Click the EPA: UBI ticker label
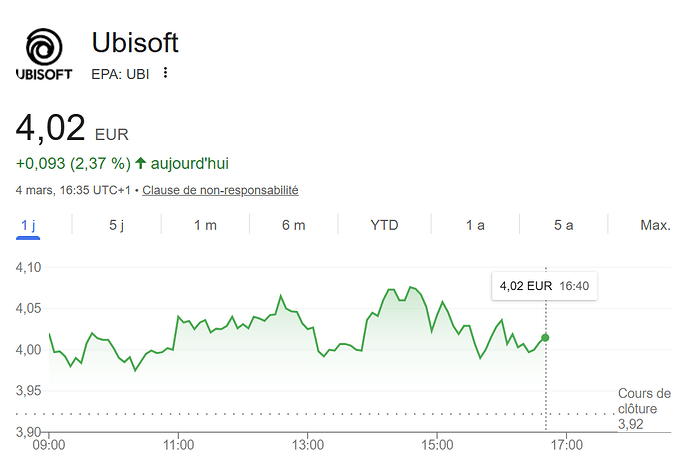This screenshot has width=690, height=464. click(x=120, y=73)
